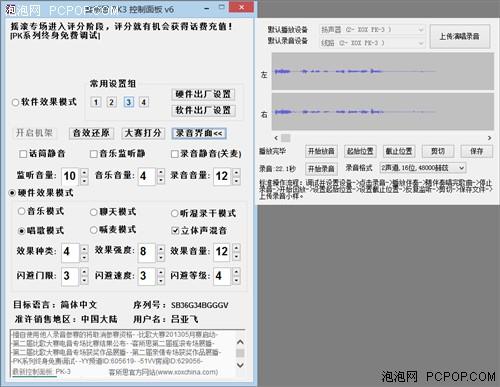Image resolution: width=500 pixels, height=387 pixels.
Task: Select 喊麦模式 radio button
Action: 94,230
